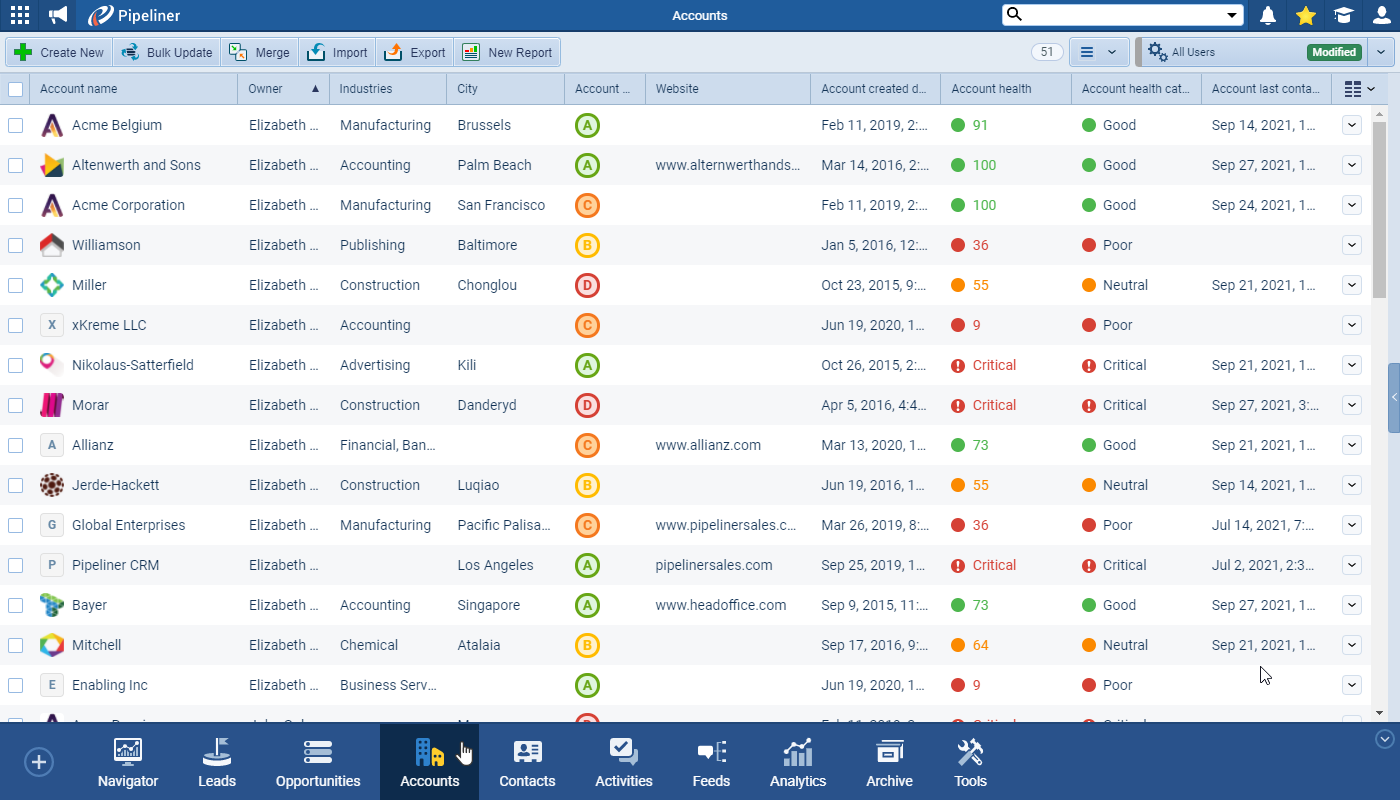Click the megaphone announcements icon
1400x800 pixels.
click(58, 15)
